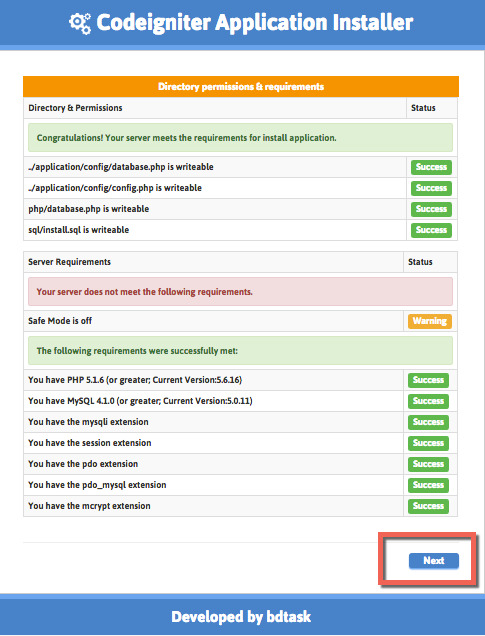Click the Directory permissions & requirements heading
Screen dimensions: 485x636
(x=241, y=86)
